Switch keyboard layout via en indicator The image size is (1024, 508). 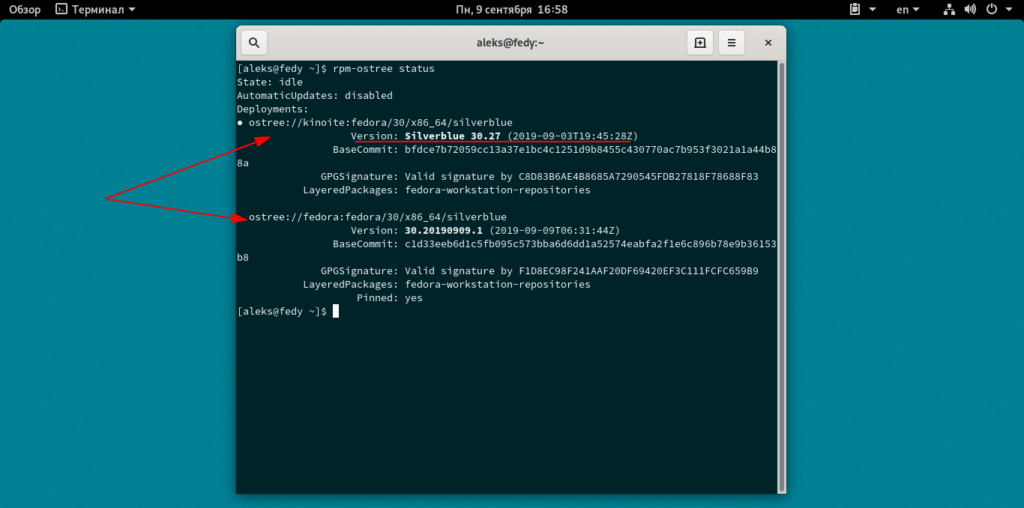pos(908,10)
